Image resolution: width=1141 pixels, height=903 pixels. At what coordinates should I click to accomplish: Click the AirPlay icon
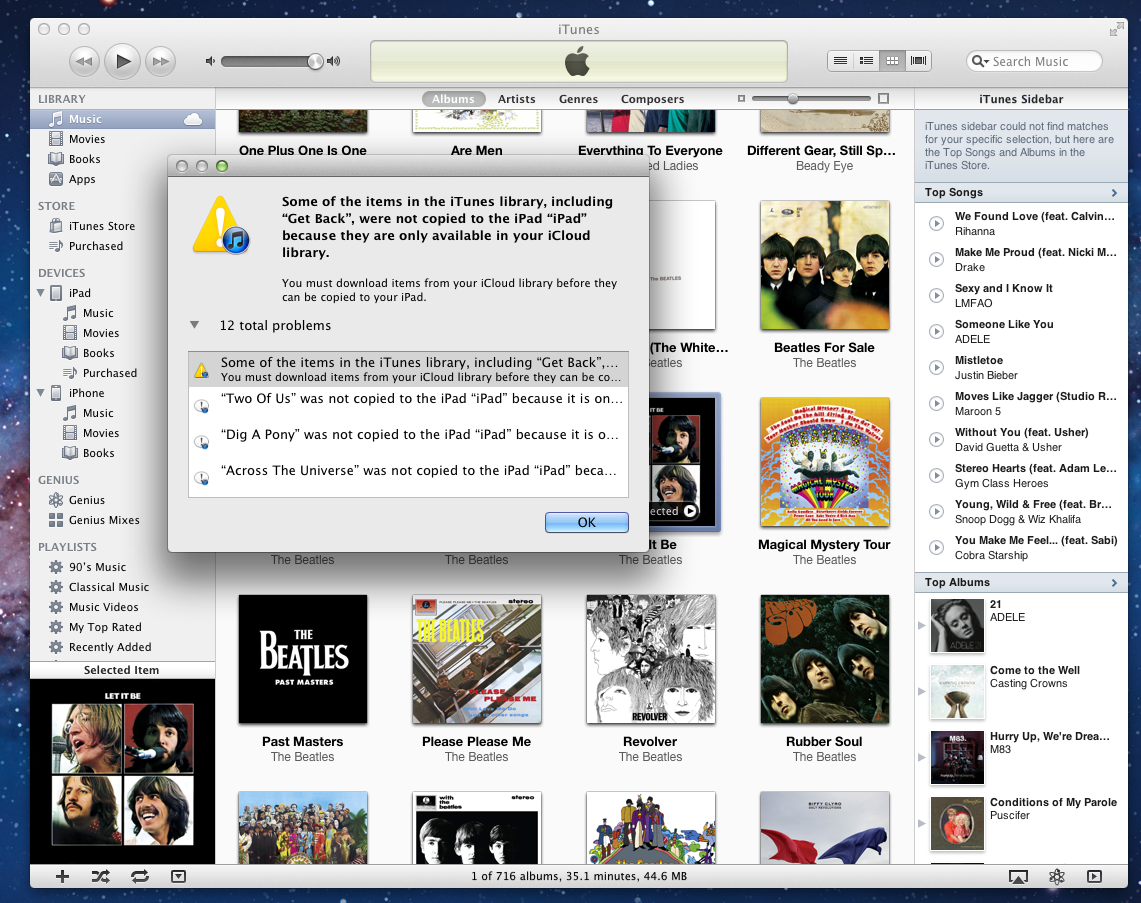[x=1018, y=877]
